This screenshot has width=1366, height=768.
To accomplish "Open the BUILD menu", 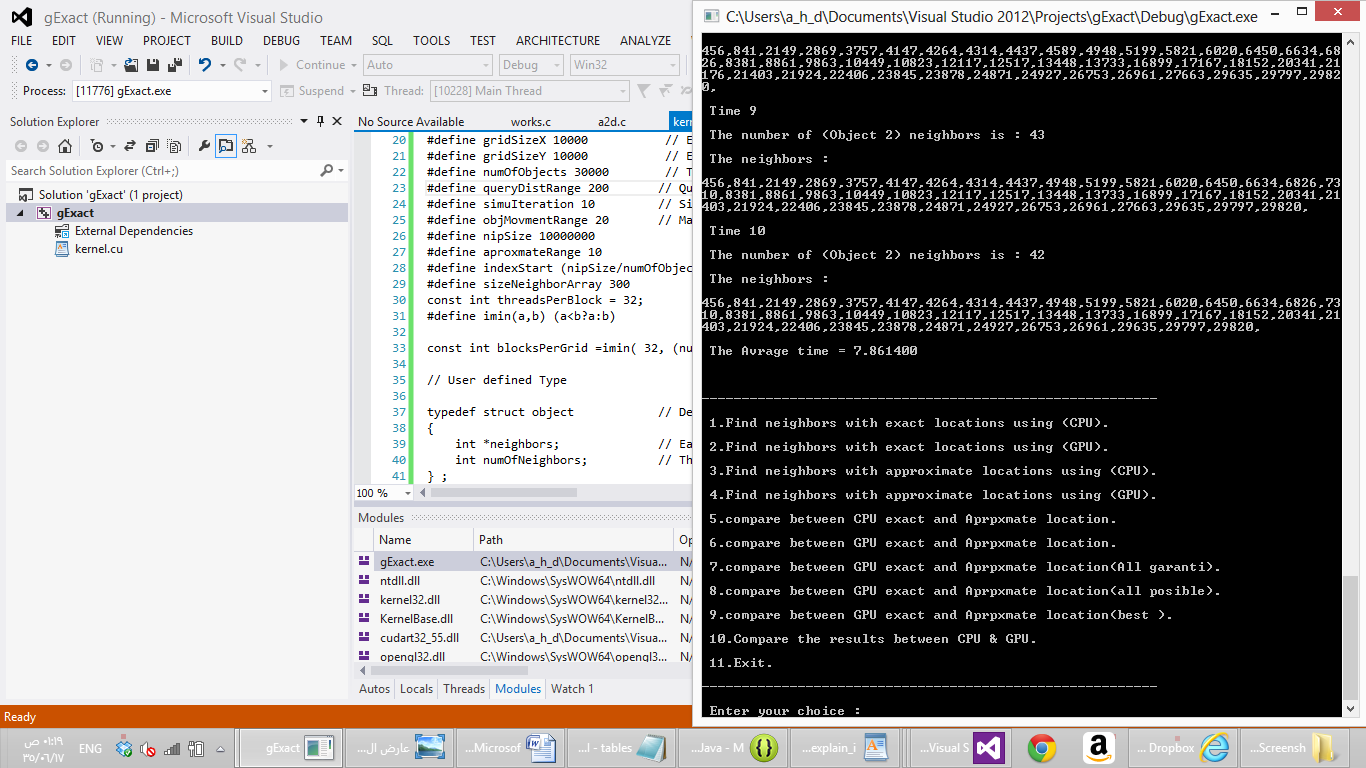I will tap(227, 41).
